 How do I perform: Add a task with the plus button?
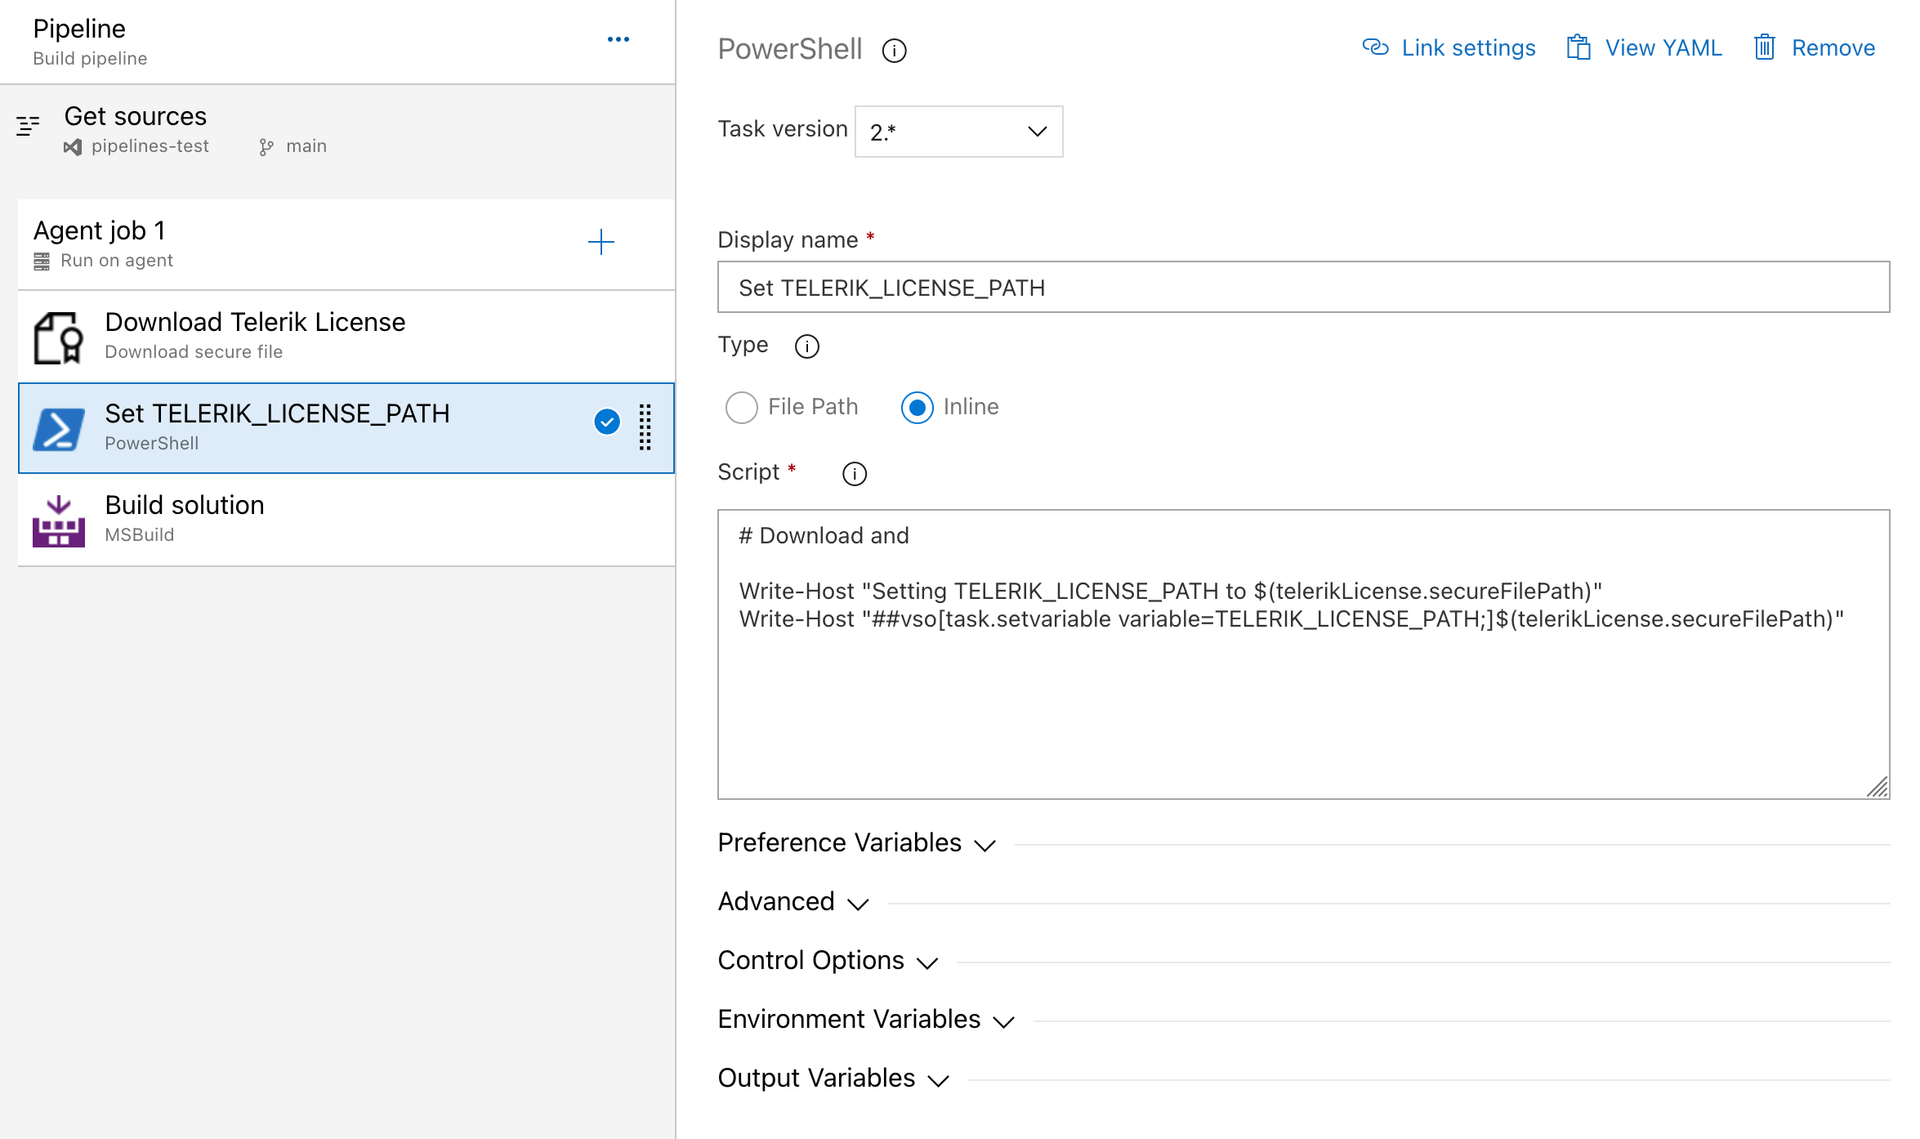[601, 241]
